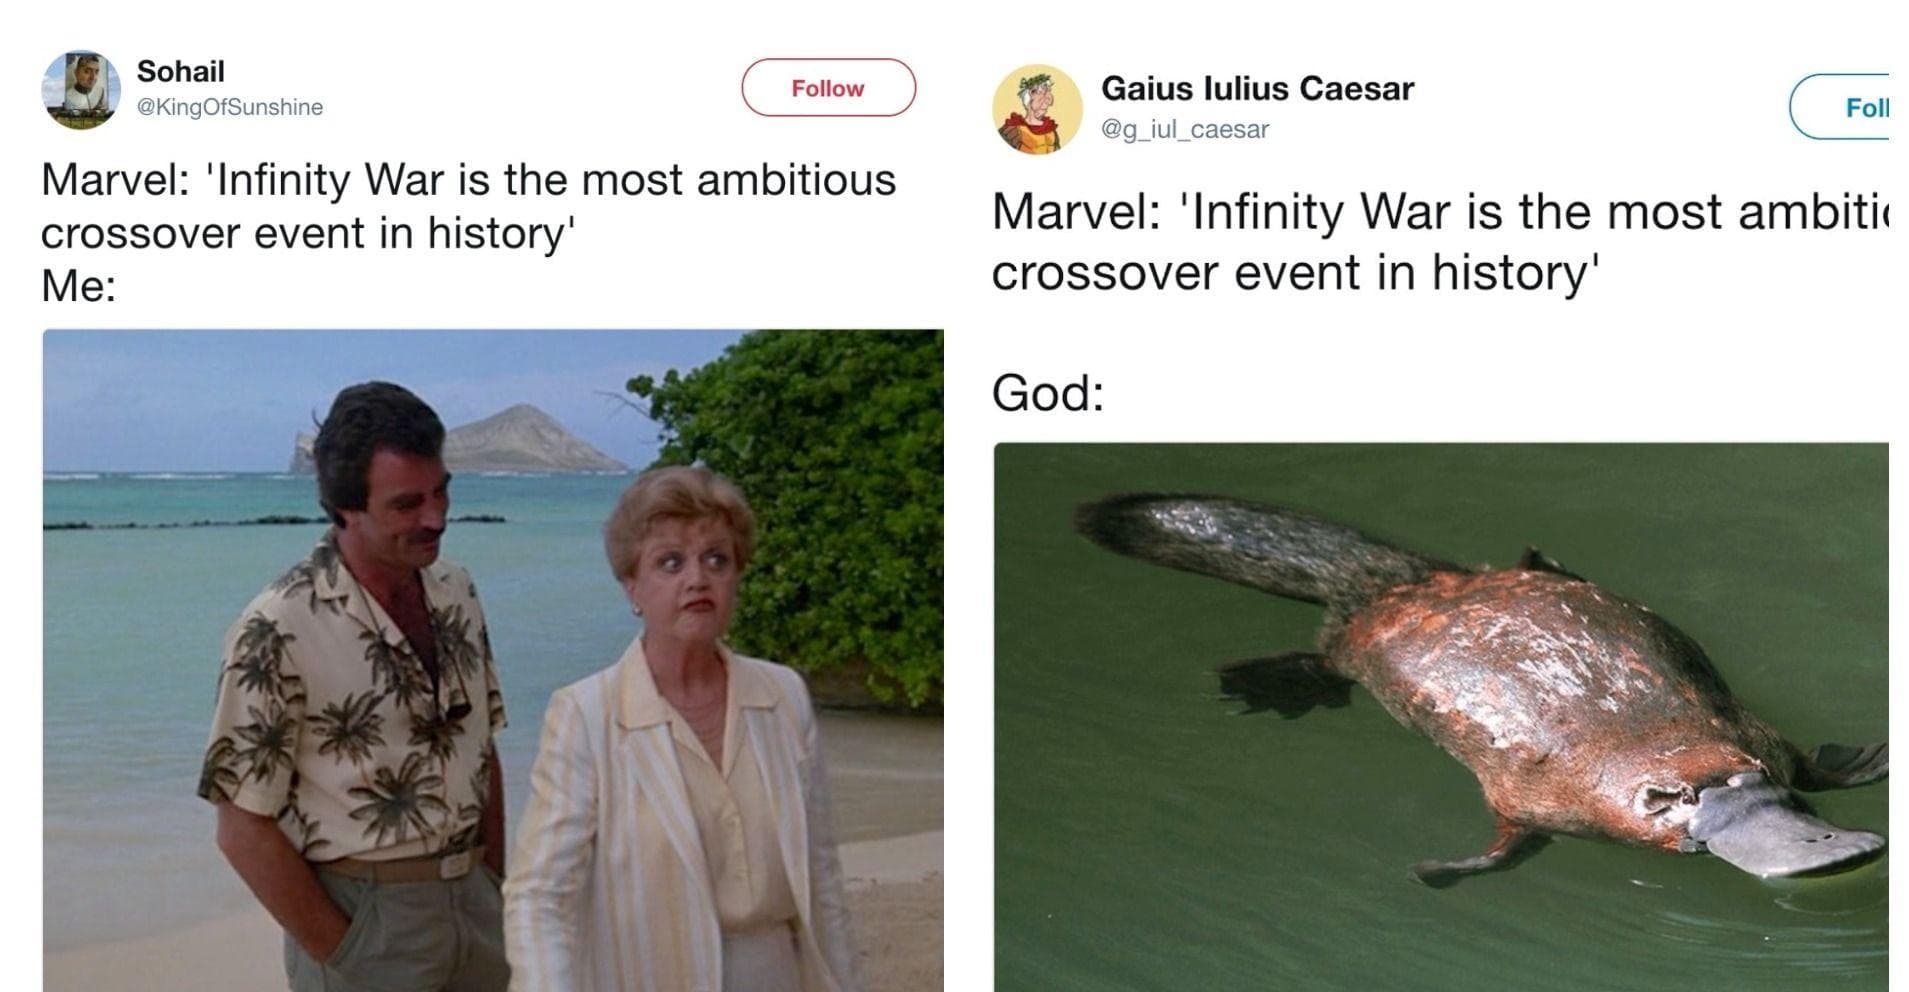
Task: Open the platypus photo in Caesar's tweet
Action: point(1440,716)
